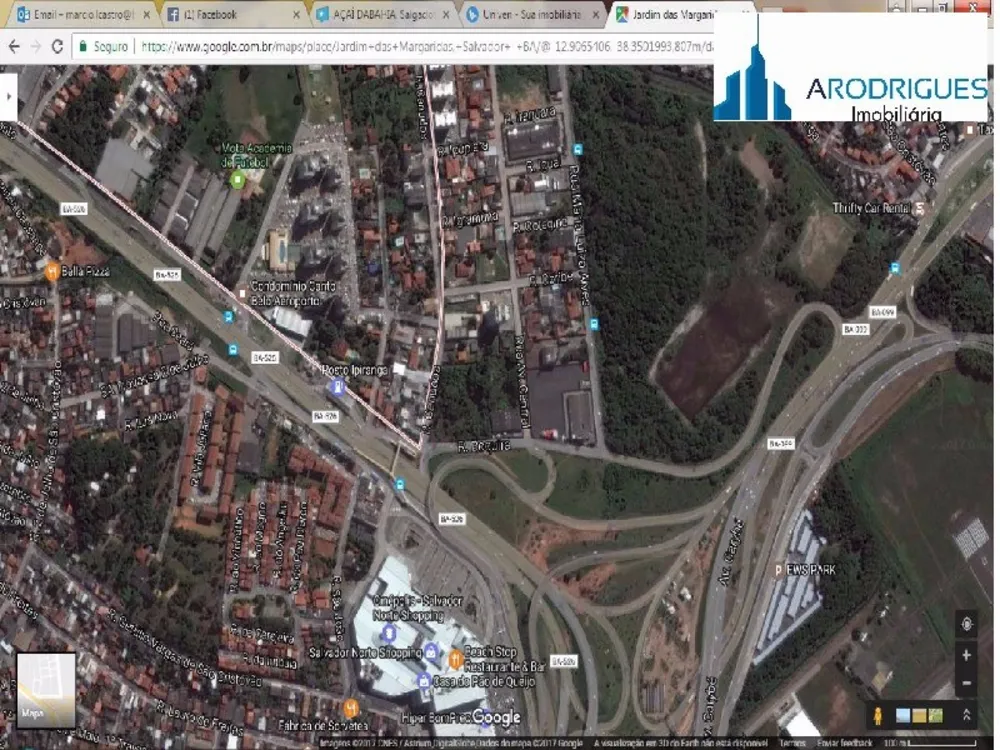Click the bus stop icon below Thrifty Car Rental

pos(895,268)
